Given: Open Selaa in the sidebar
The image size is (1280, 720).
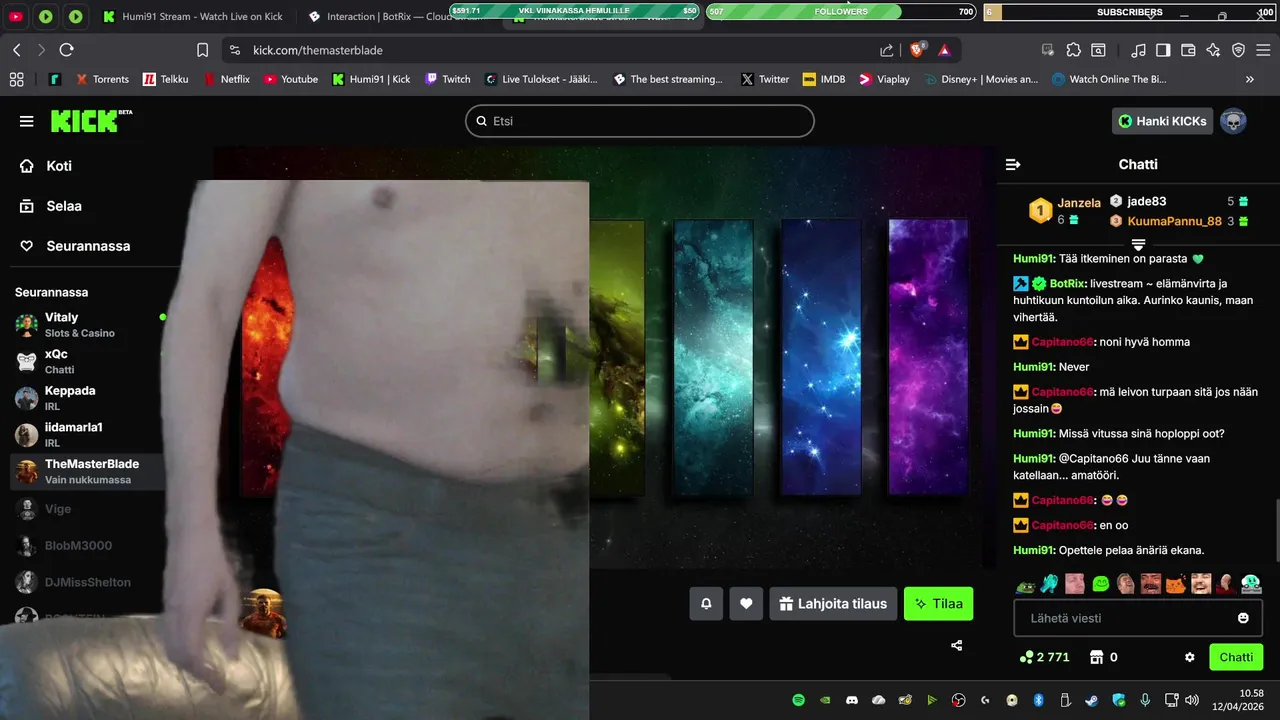Looking at the screenshot, I should [x=51, y=206].
